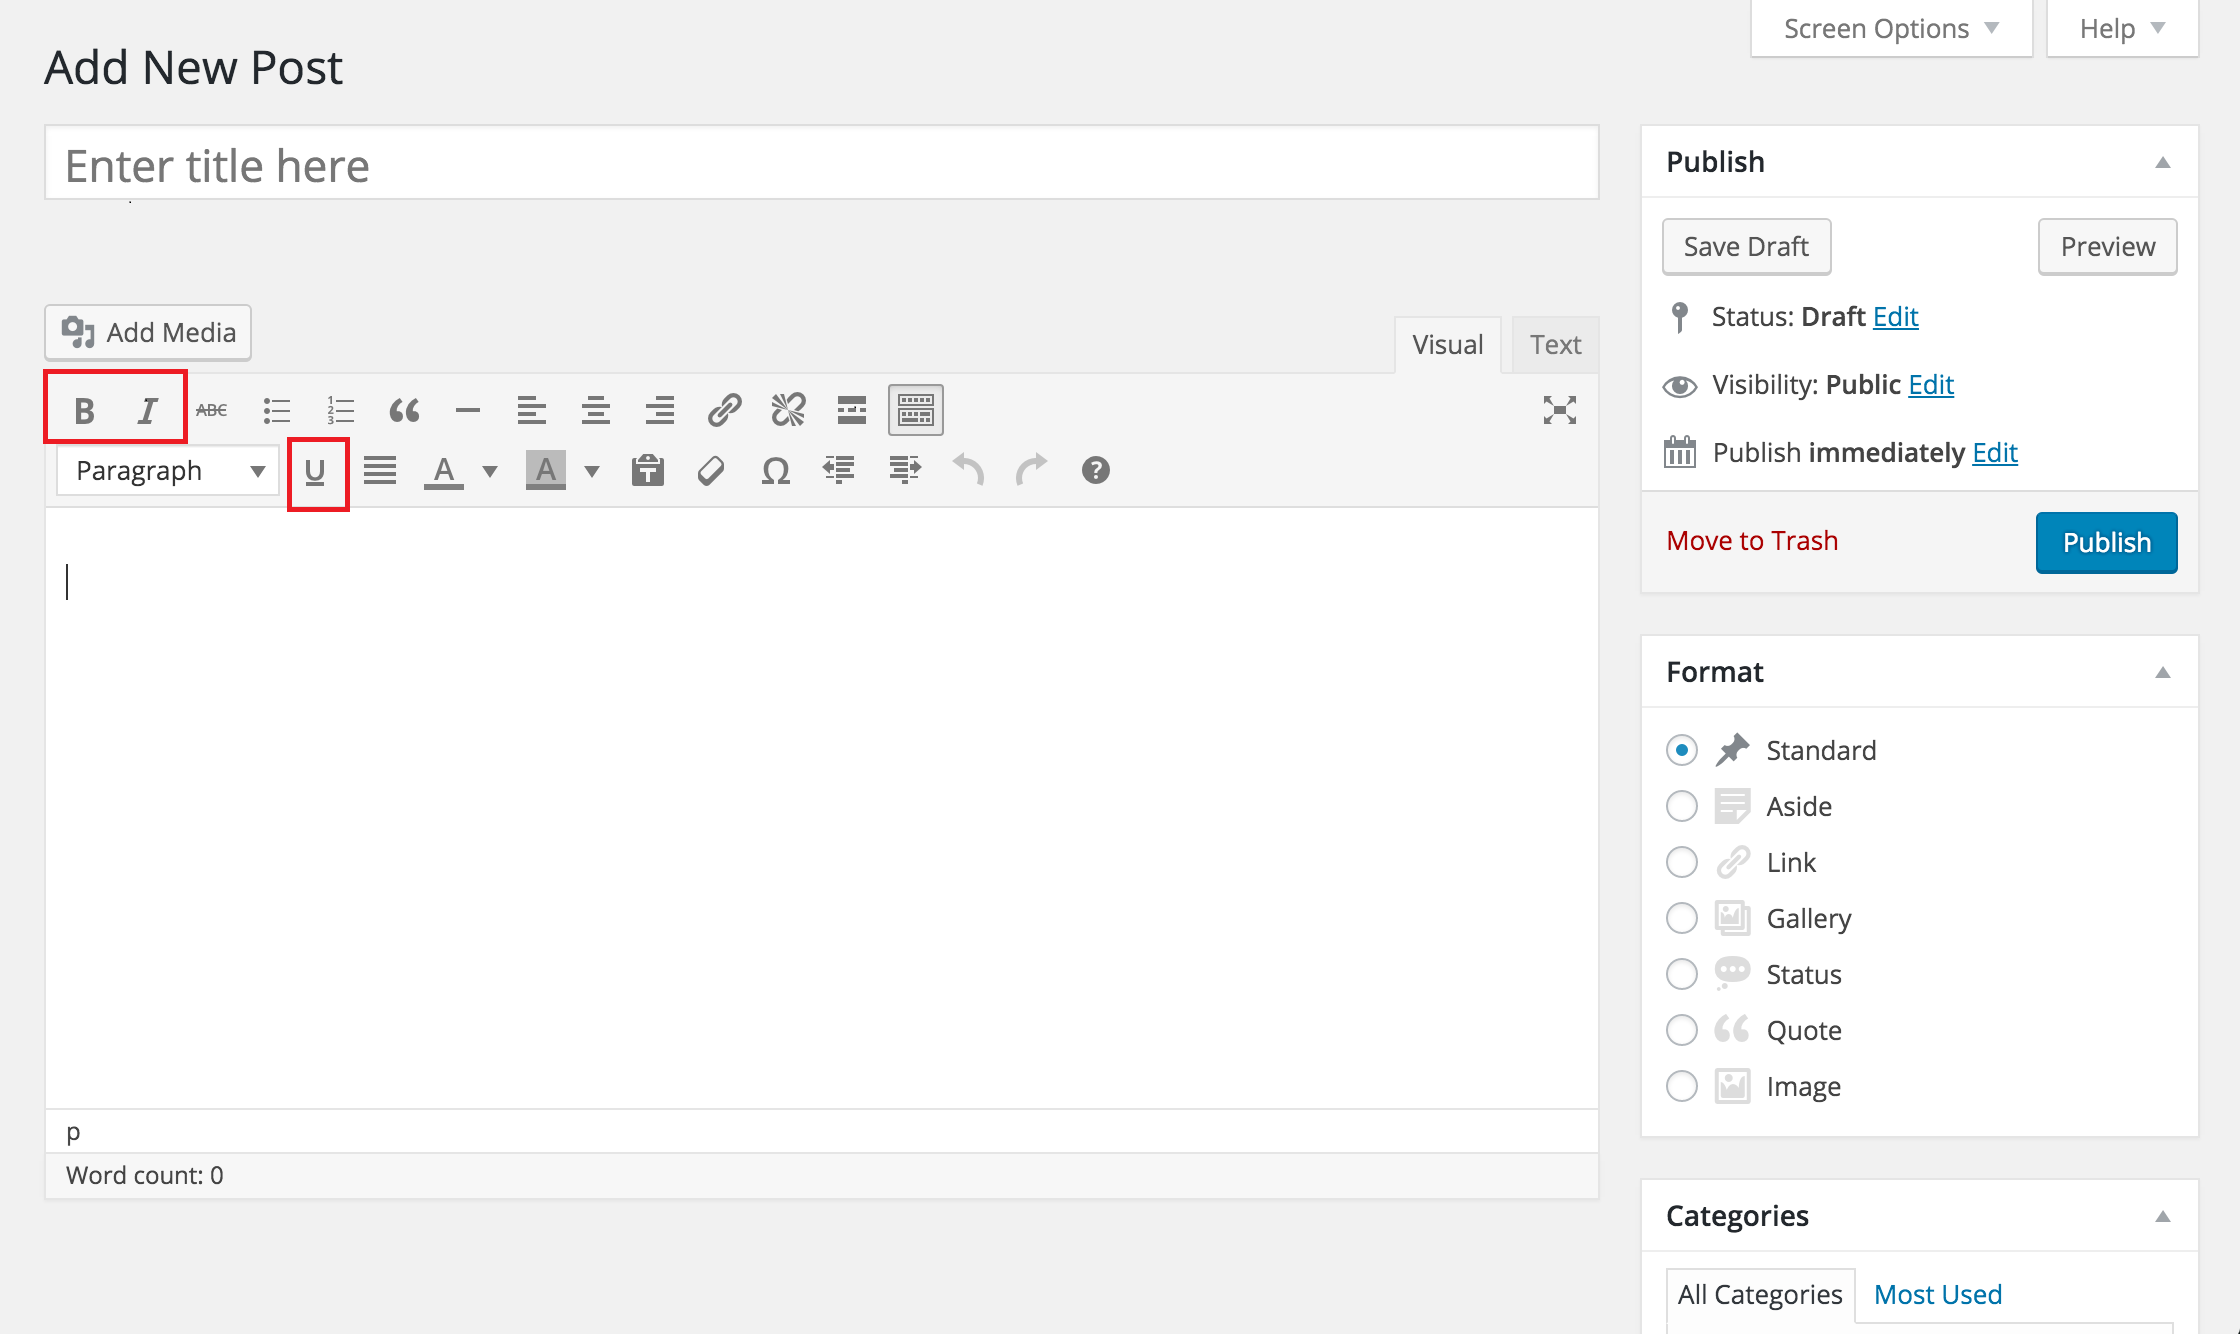Expand the Screen Options panel

tap(1889, 27)
